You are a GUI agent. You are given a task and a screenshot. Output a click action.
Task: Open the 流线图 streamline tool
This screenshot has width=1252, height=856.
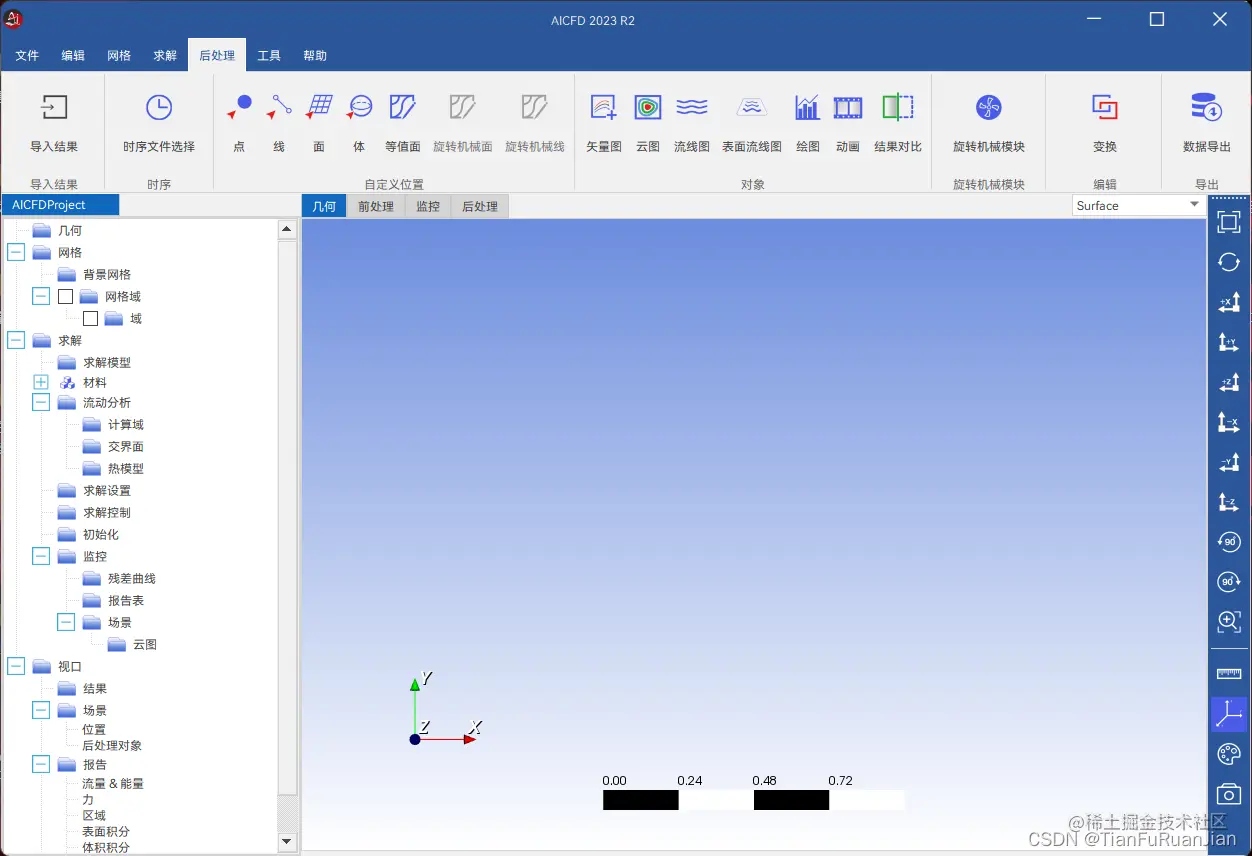click(692, 107)
